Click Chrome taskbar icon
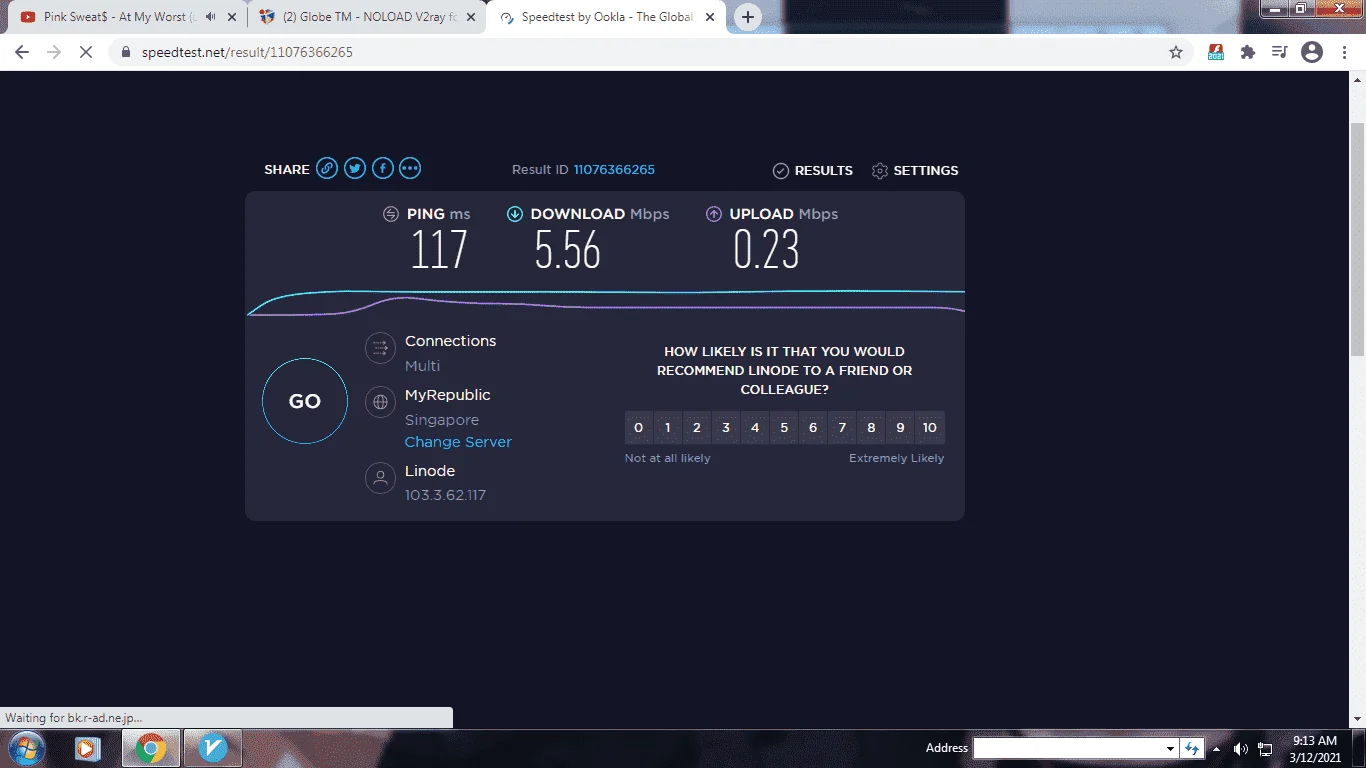1366x768 pixels. pos(151,748)
